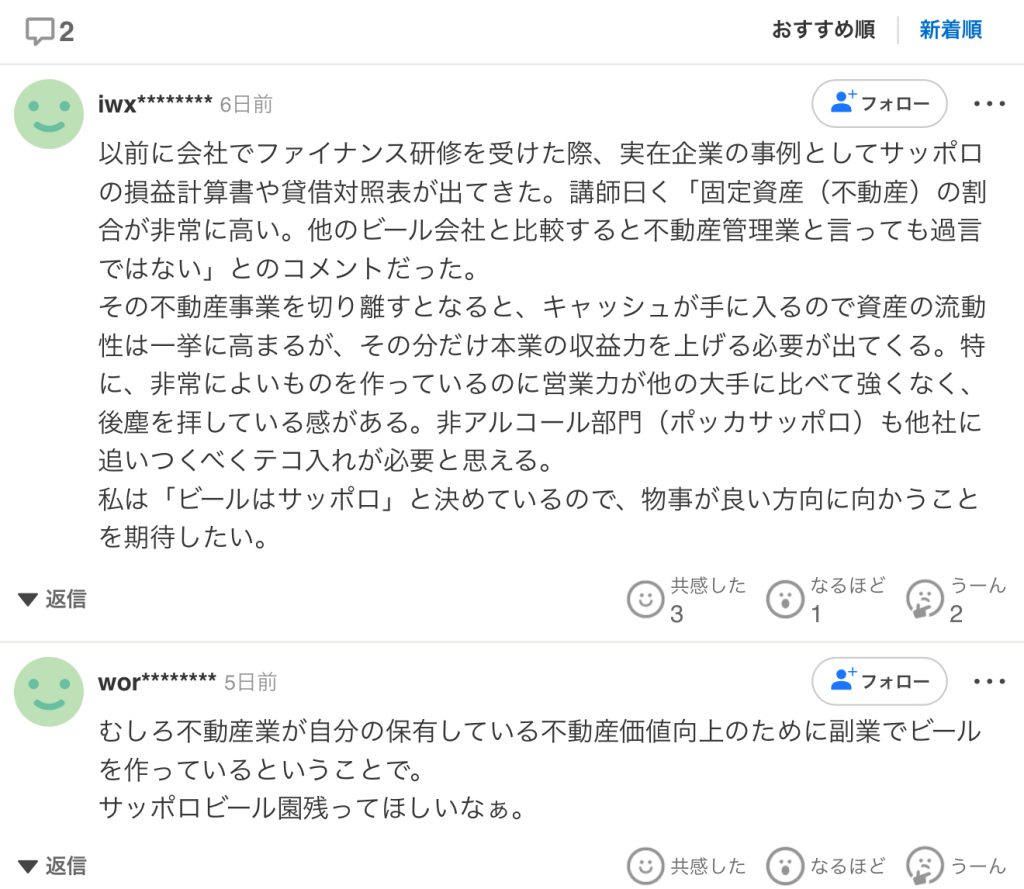React なるほど on iwx comment
Image resolution: width=1024 pixels, height=889 pixels.
785,599
